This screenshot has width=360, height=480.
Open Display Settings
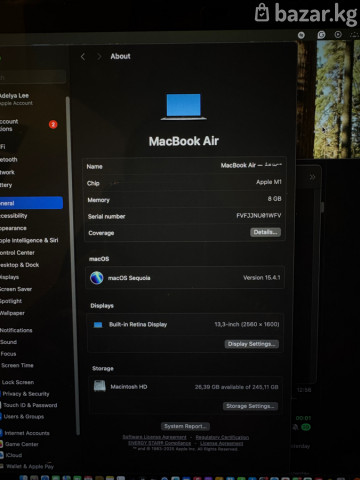[x=252, y=344]
